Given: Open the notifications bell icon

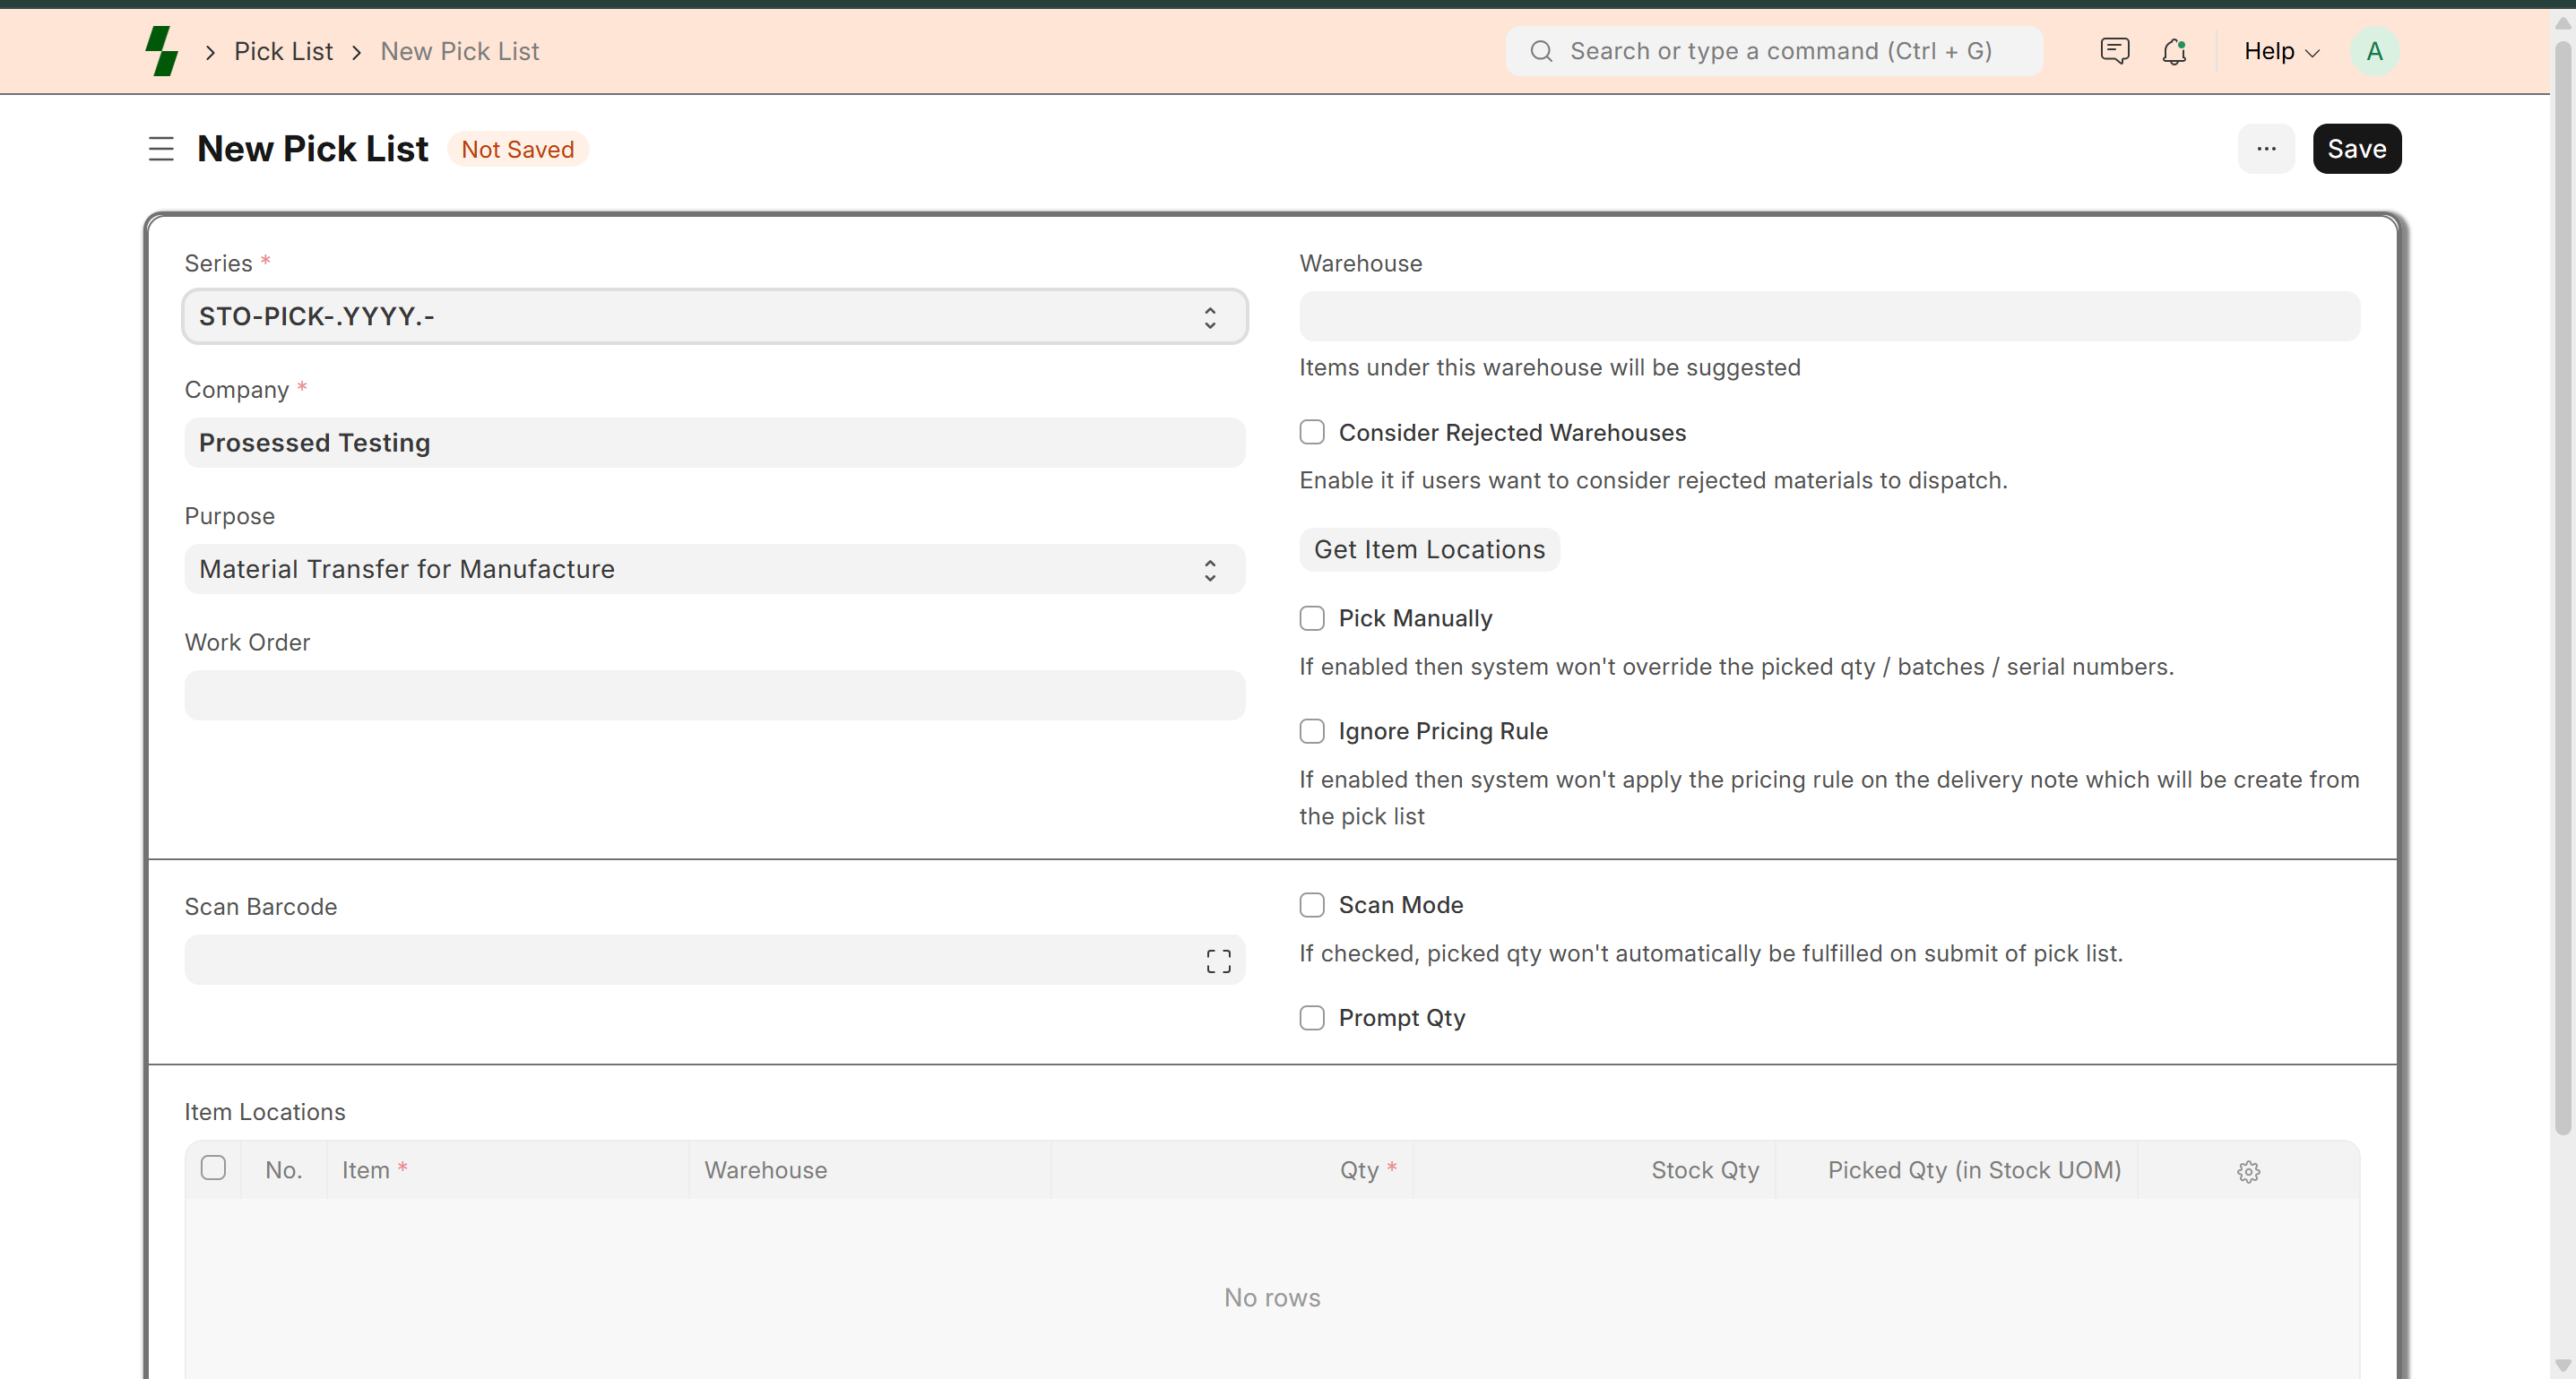Looking at the screenshot, I should click(2174, 51).
